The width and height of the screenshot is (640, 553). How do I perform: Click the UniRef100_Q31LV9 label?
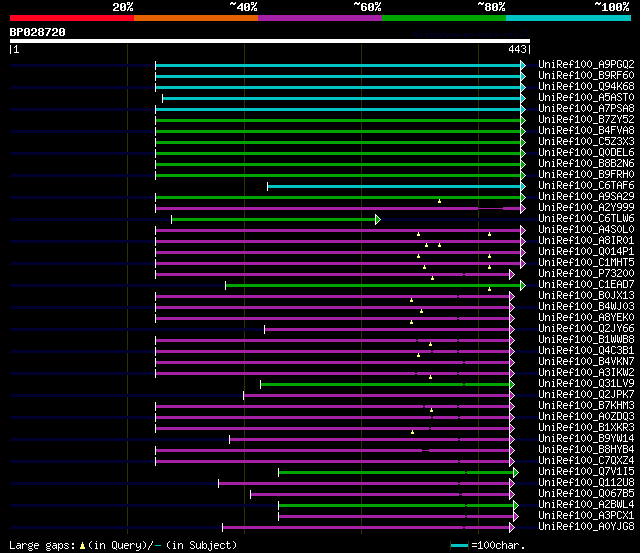click(x=586, y=384)
